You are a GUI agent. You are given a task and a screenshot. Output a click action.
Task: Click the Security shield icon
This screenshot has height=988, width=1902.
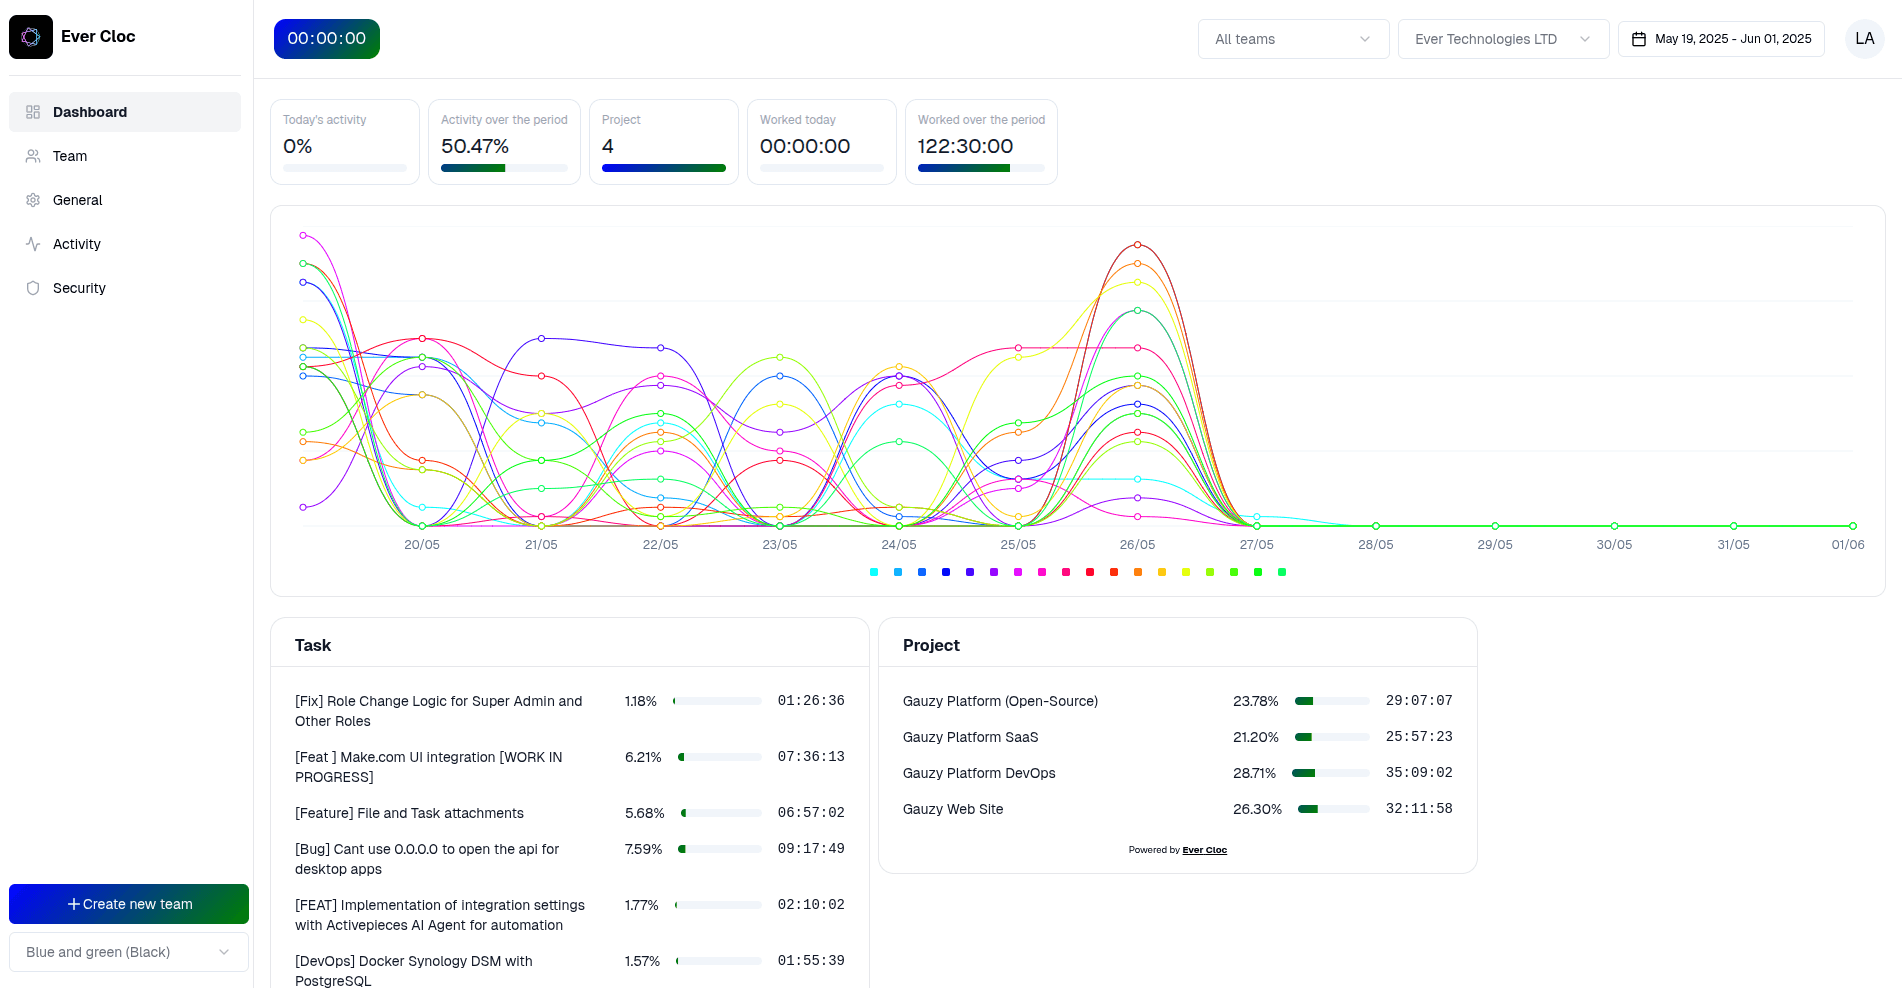pos(33,288)
